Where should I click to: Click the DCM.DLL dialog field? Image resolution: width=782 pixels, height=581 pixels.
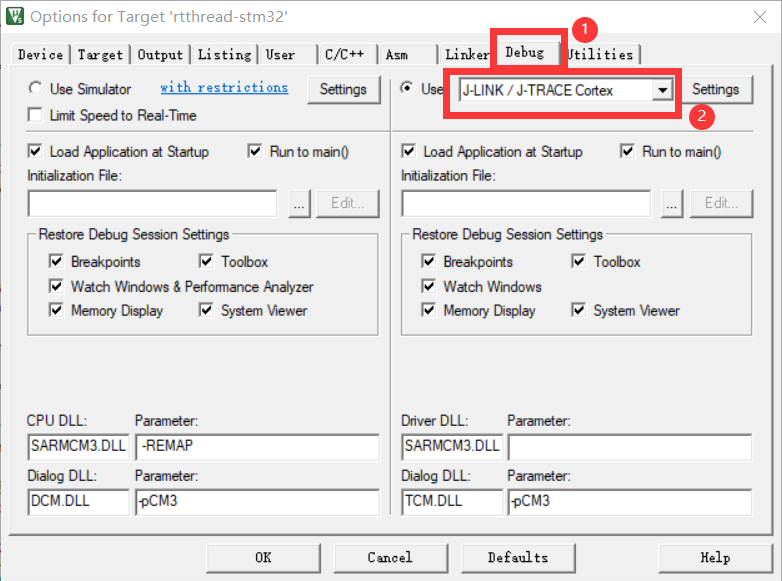coord(78,502)
